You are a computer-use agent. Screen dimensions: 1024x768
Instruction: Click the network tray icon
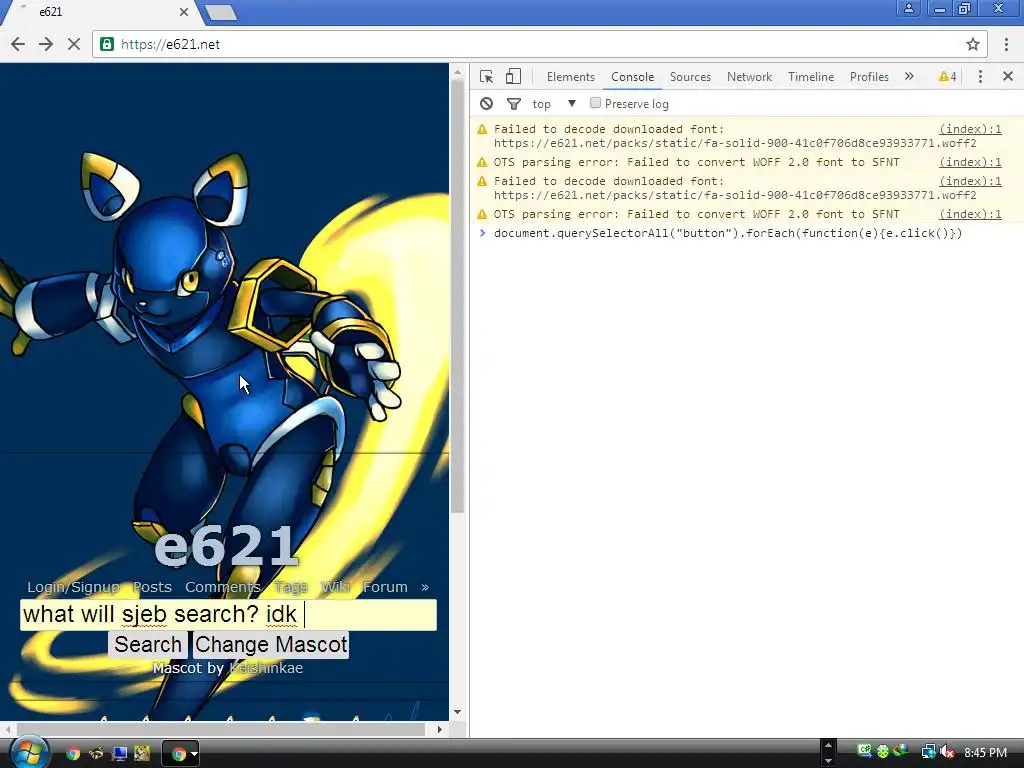click(x=928, y=752)
